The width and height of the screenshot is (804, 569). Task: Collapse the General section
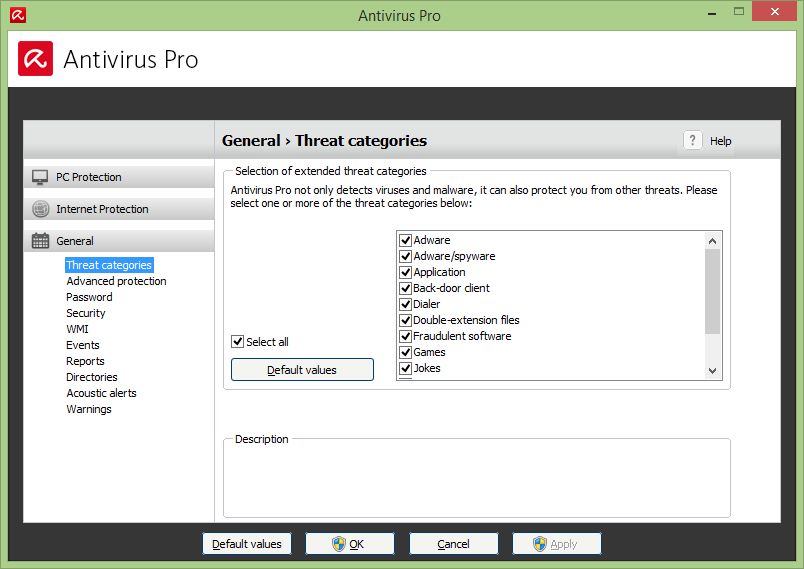point(119,241)
